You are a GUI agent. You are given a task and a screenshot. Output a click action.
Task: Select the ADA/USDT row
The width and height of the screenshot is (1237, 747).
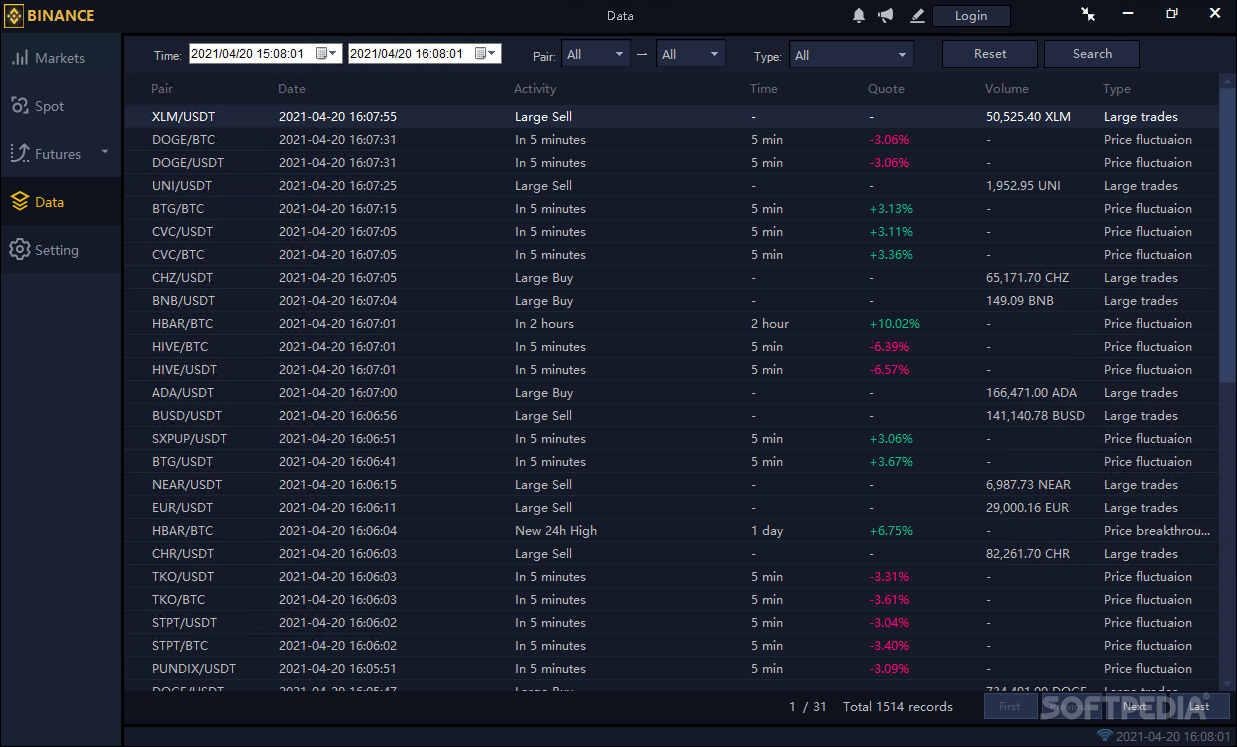pos(671,393)
